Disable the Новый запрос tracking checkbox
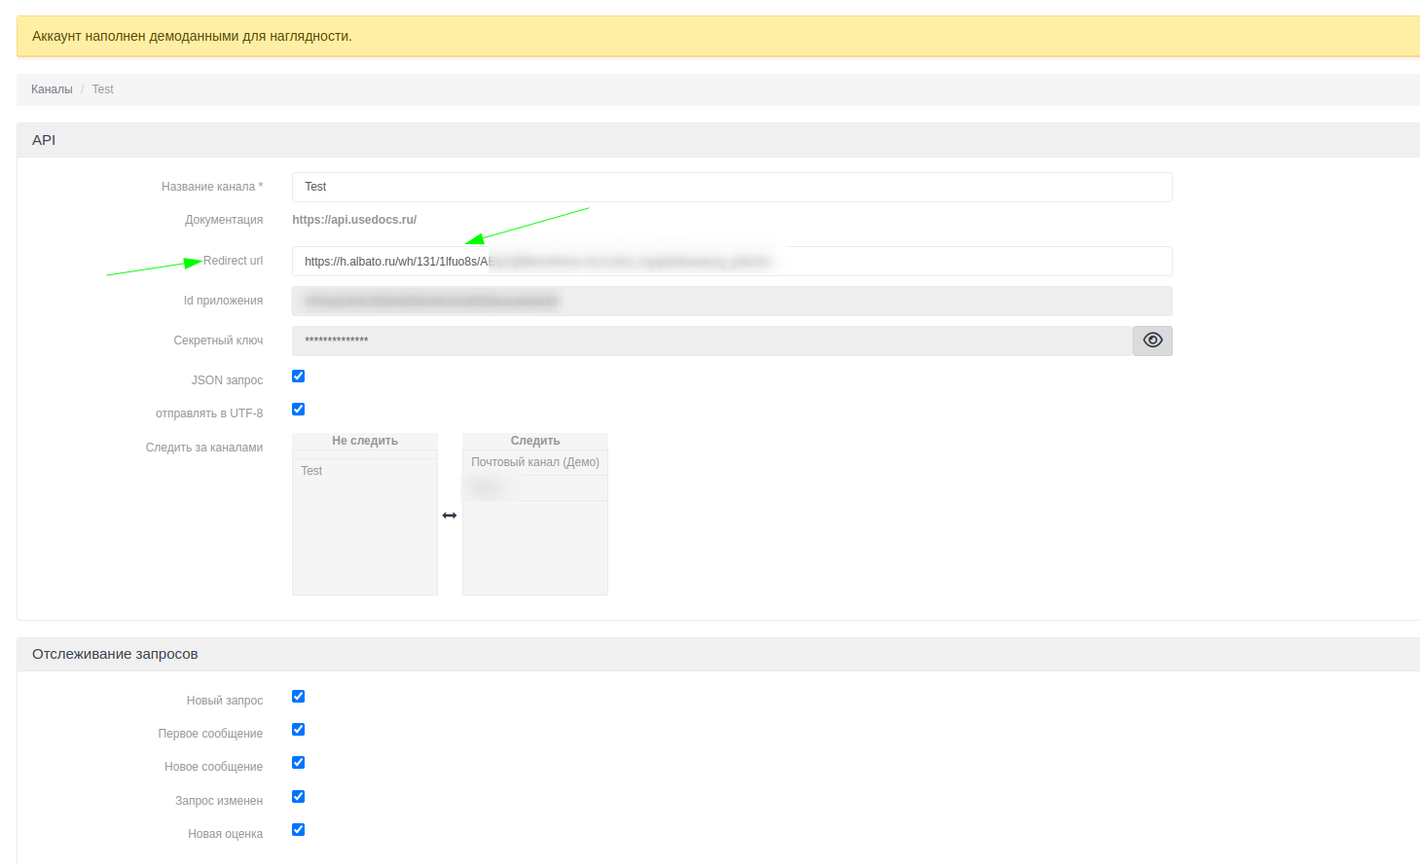 point(298,696)
